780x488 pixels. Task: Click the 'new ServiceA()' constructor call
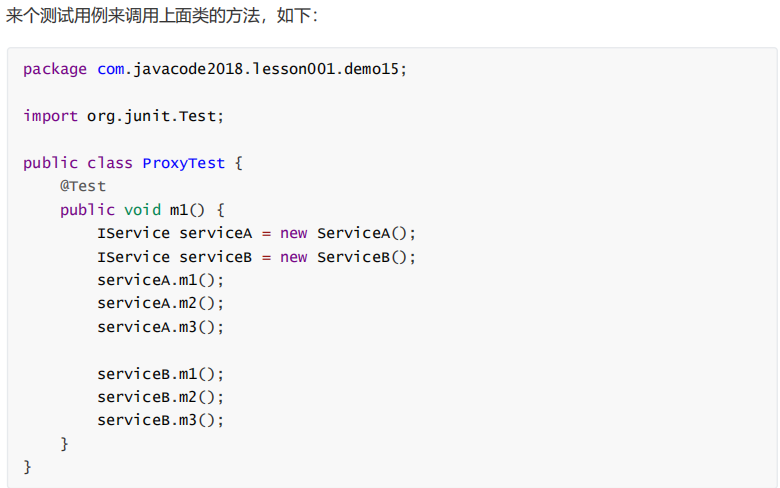coord(347,233)
